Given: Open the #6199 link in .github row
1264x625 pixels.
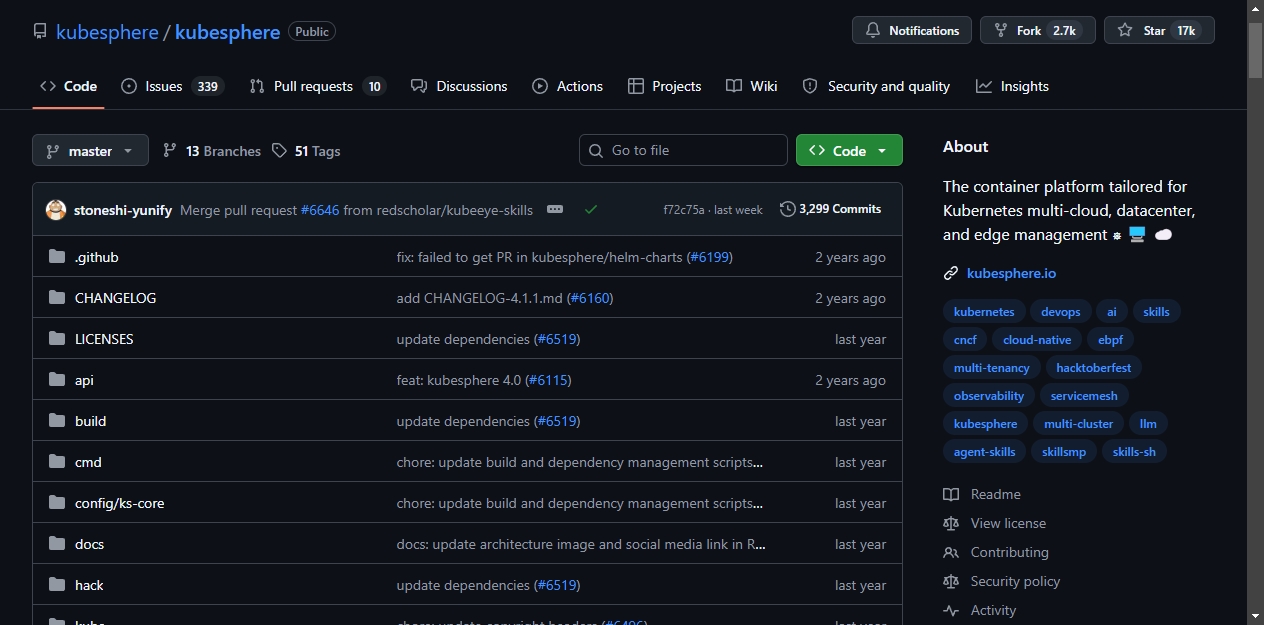Looking at the screenshot, I should [x=710, y=257].
